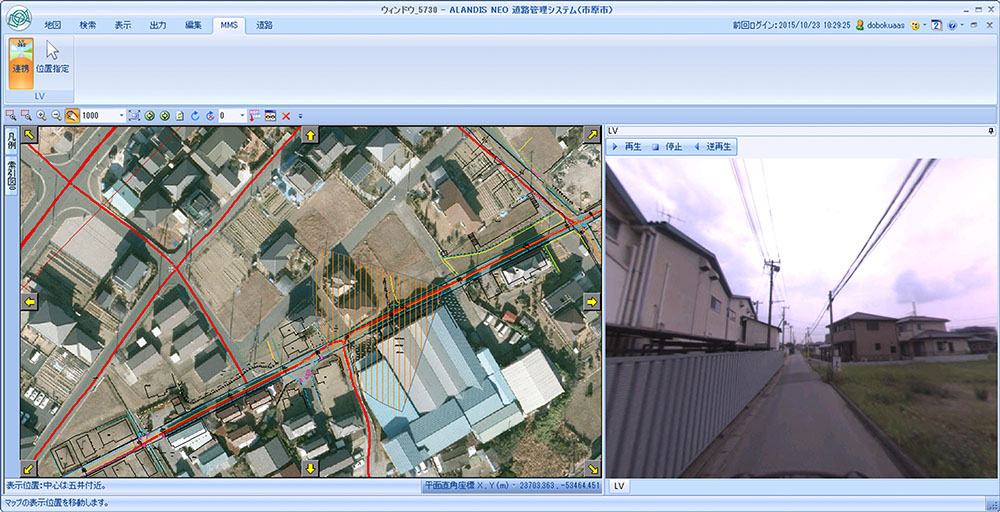Screen dimensions: 1000x512
Task: Click the zoom out magnifier icon
Action: tap(57, 116)
